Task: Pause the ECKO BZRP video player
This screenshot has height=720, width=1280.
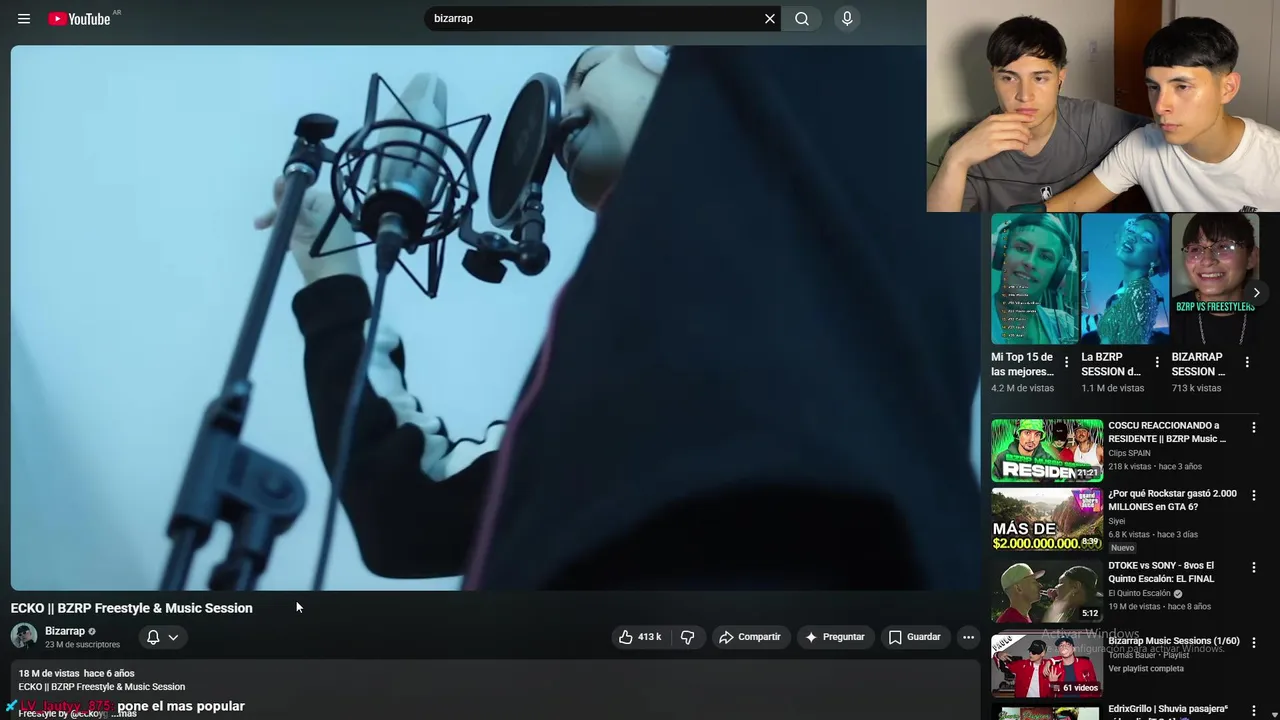Action: [496, 318]
